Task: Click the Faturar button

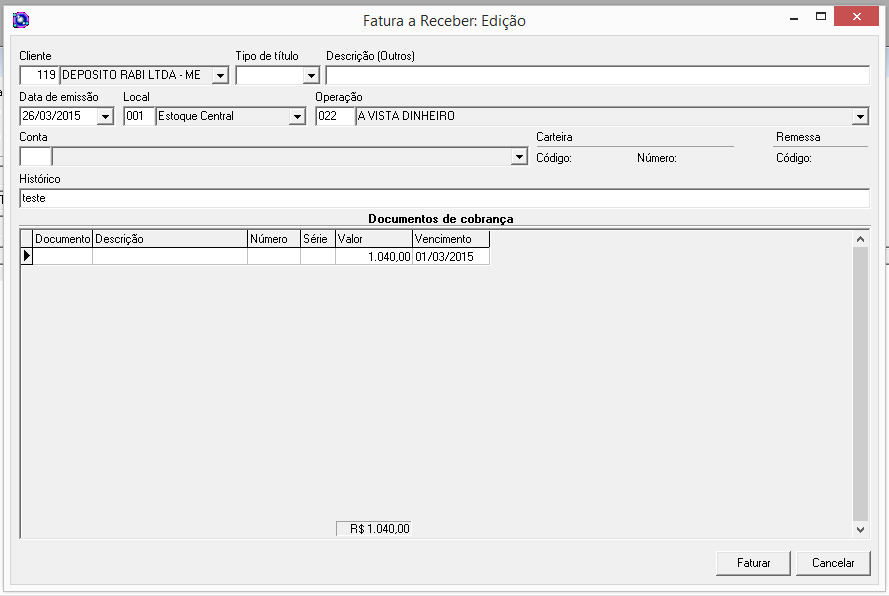Action: tap(752, 562)
